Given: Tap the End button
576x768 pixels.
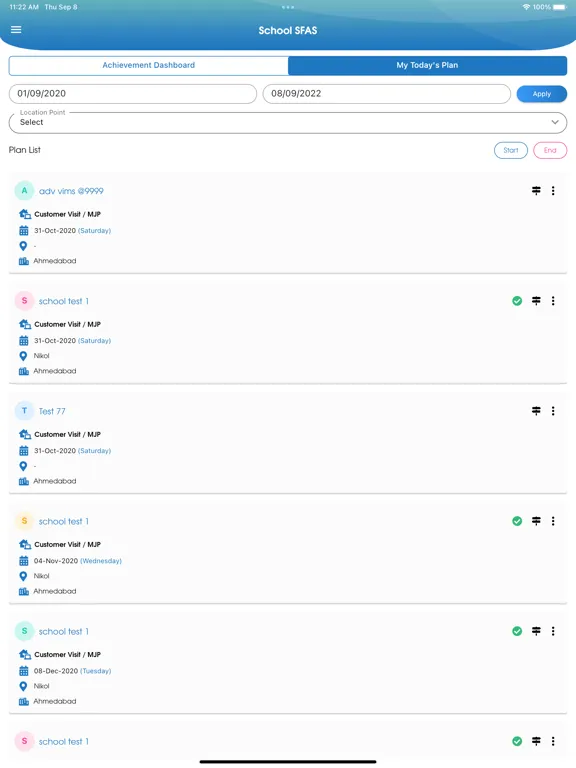Looking at the screenshot, I should [x=550, y=150].
